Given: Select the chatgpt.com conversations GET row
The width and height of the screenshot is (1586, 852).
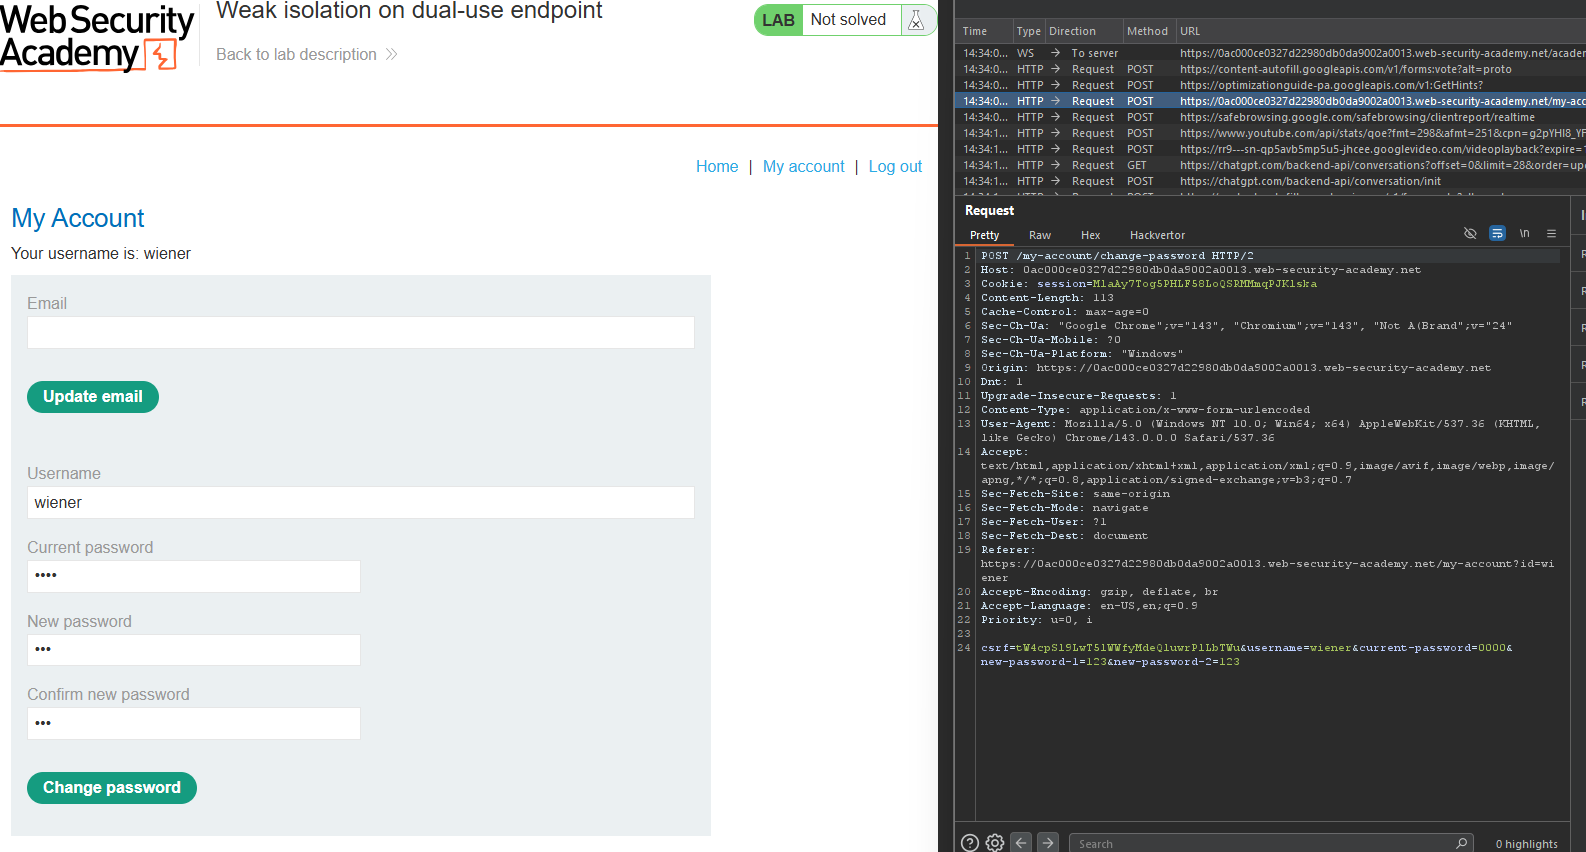Looking at the screenshot, I should tap(1271, 165).
